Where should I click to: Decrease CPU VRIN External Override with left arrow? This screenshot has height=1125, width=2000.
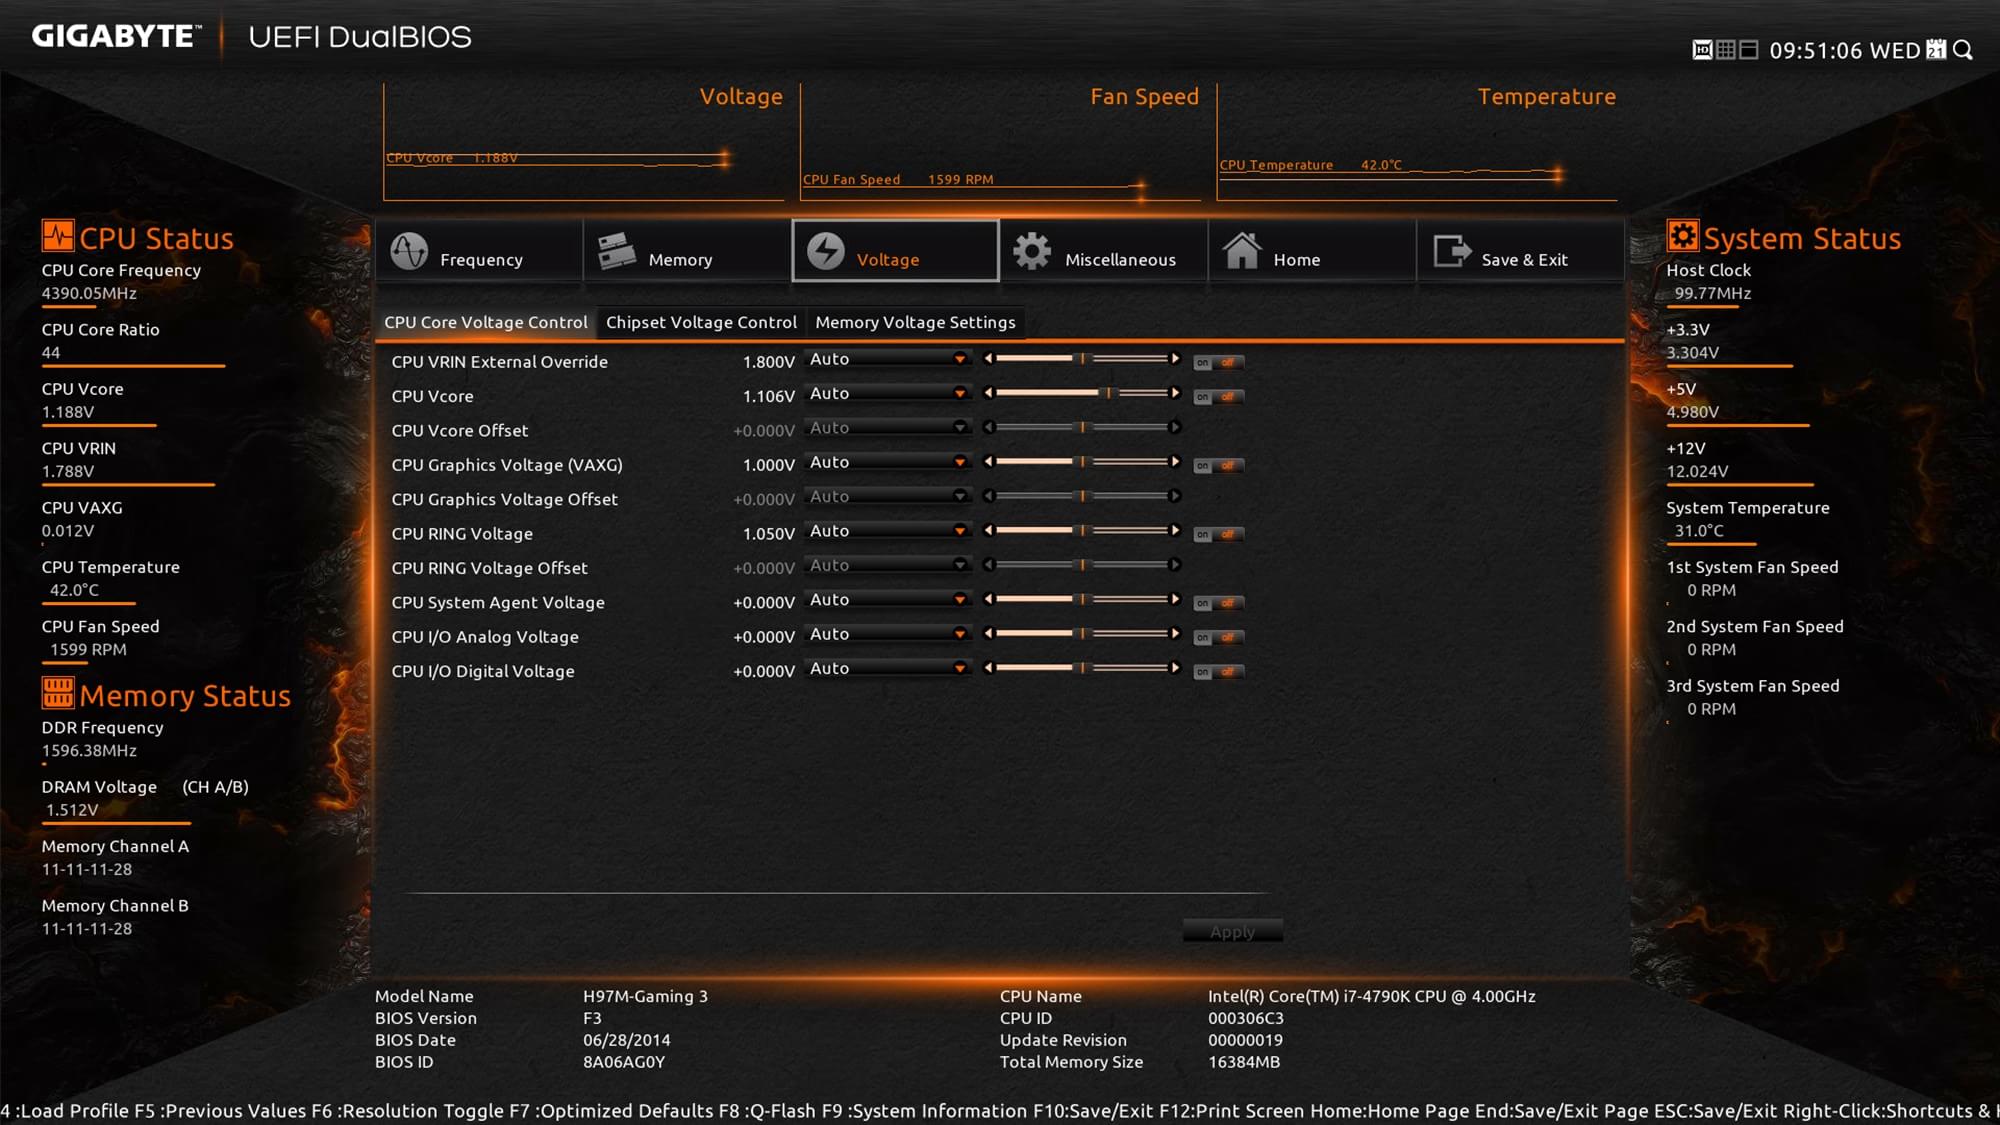point(988,359)
